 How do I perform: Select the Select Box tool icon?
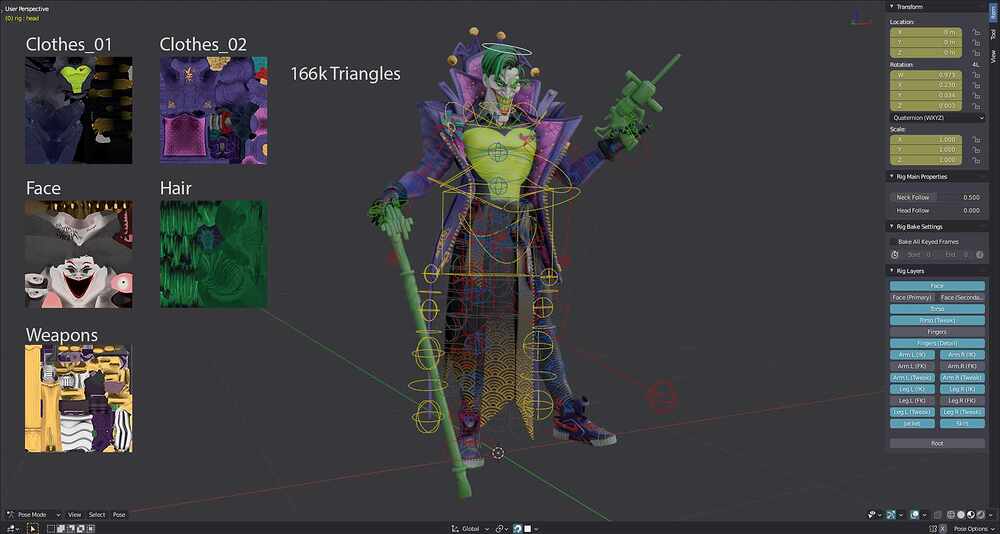[x=33, y=529]
